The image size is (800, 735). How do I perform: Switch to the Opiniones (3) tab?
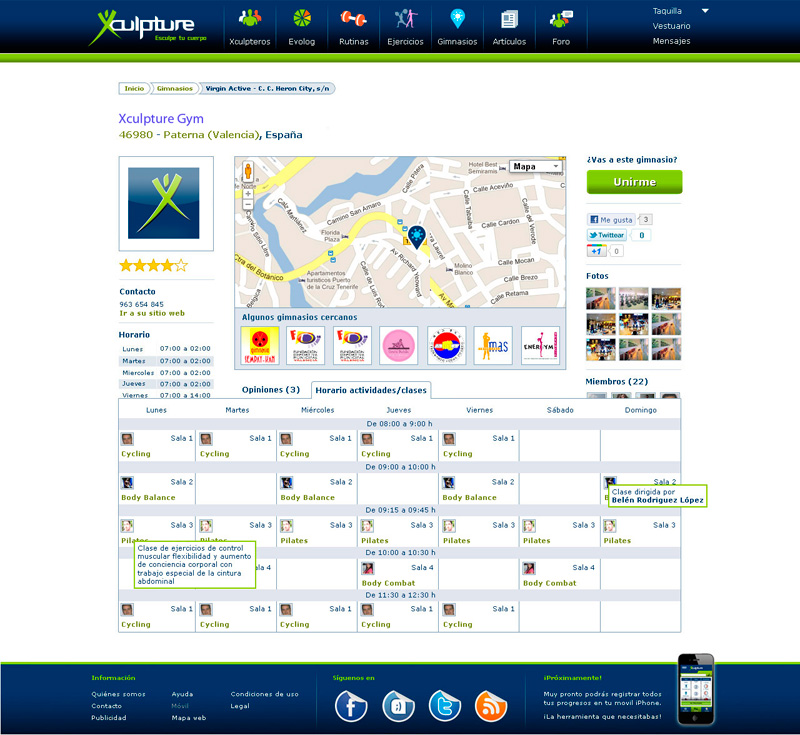(x=270, y=390)
